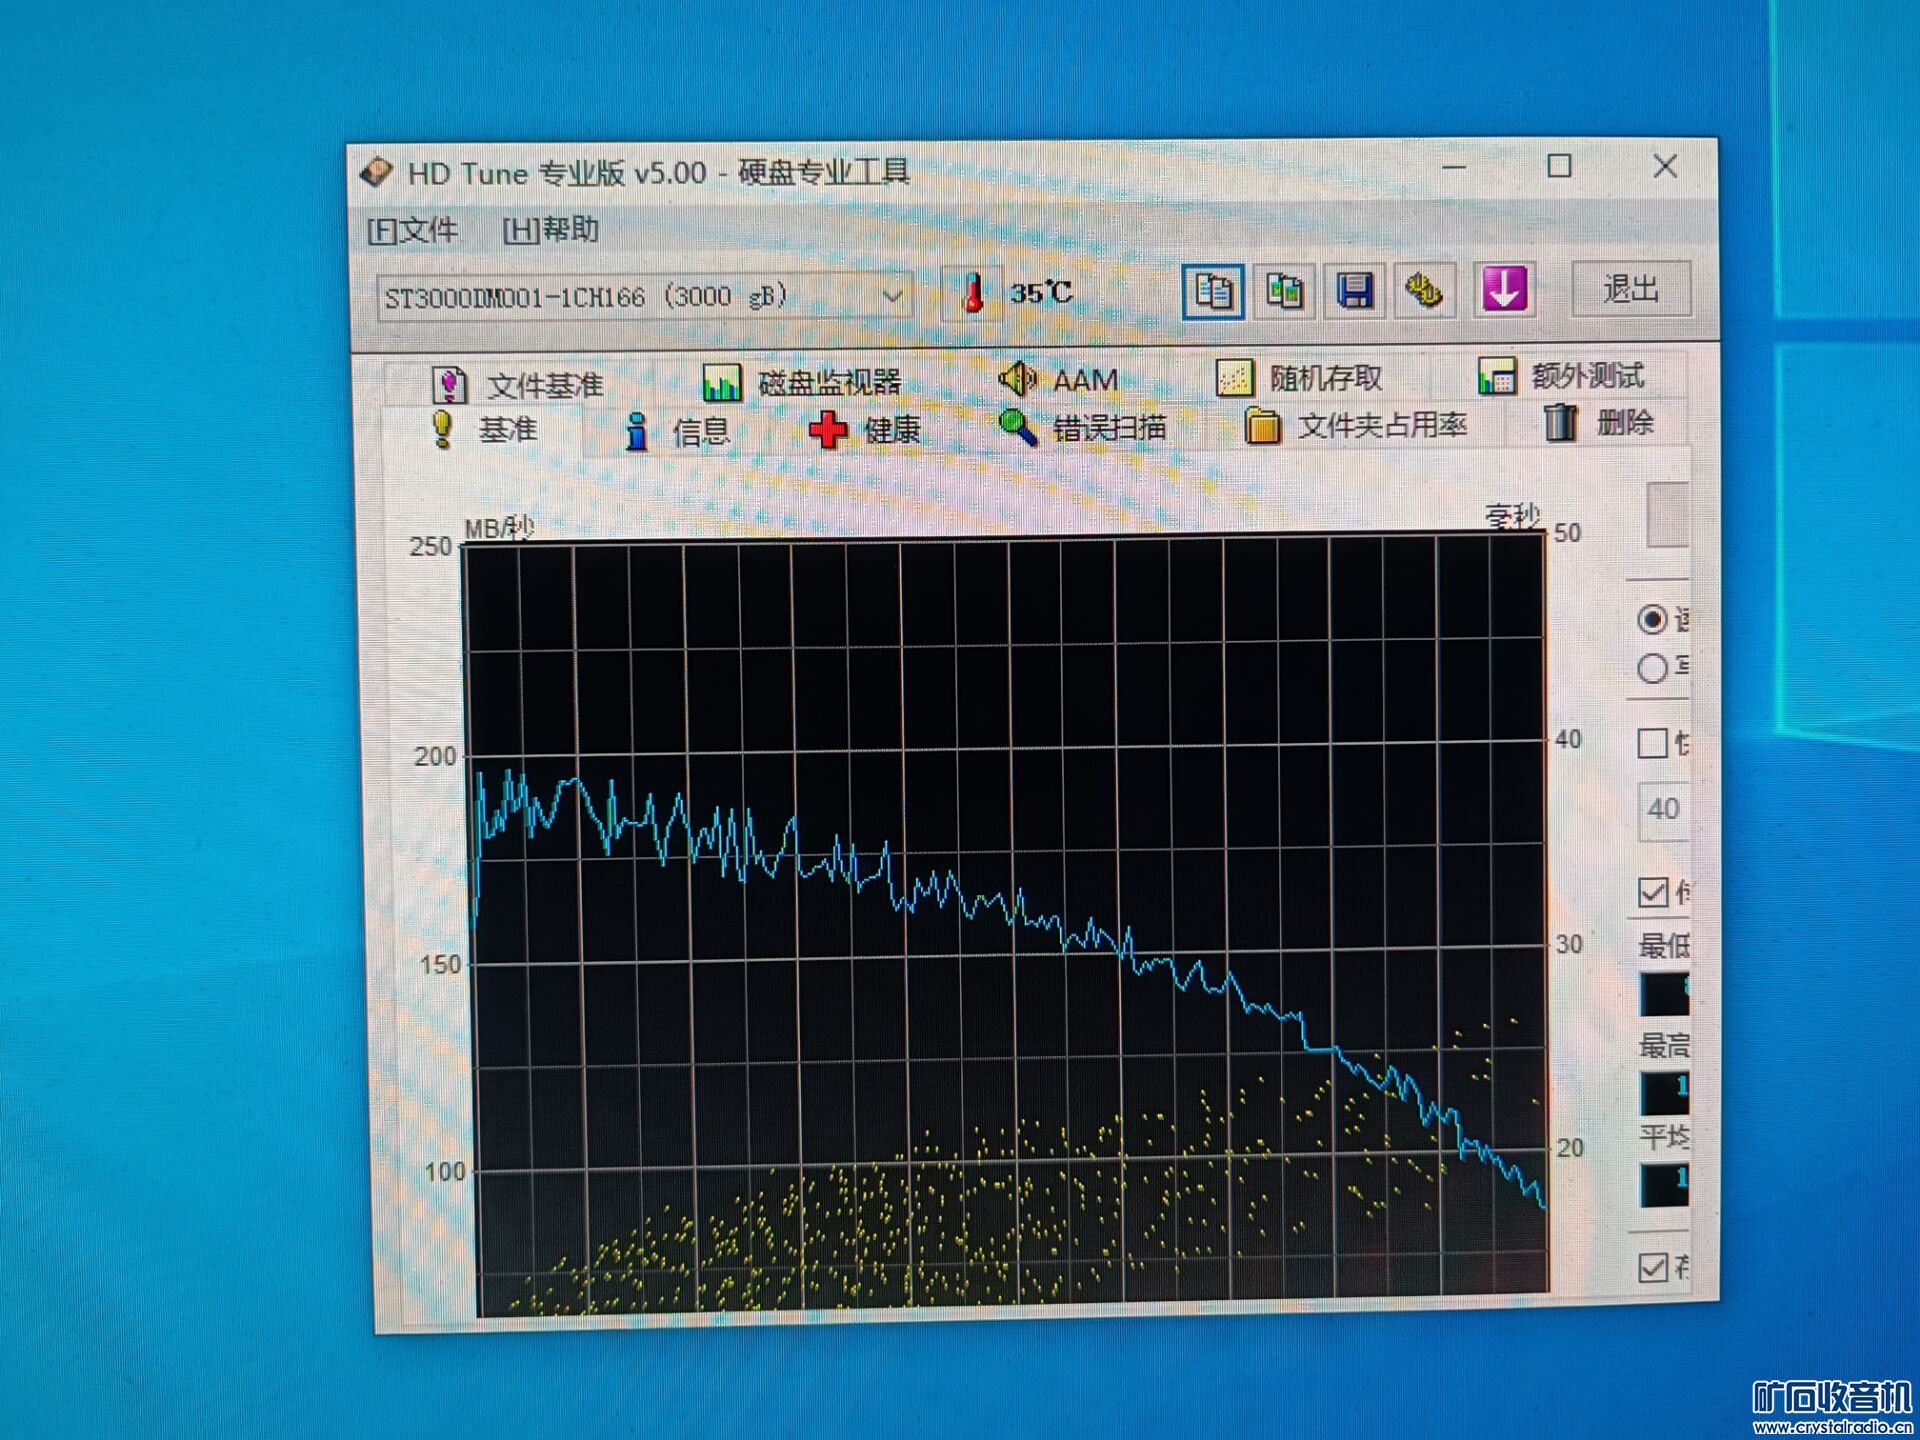The height and width of the screenshot is (1440, 1920).
Task: Toggle the unchecked checkbox above the 40 field
Action: coord(1652,744)
